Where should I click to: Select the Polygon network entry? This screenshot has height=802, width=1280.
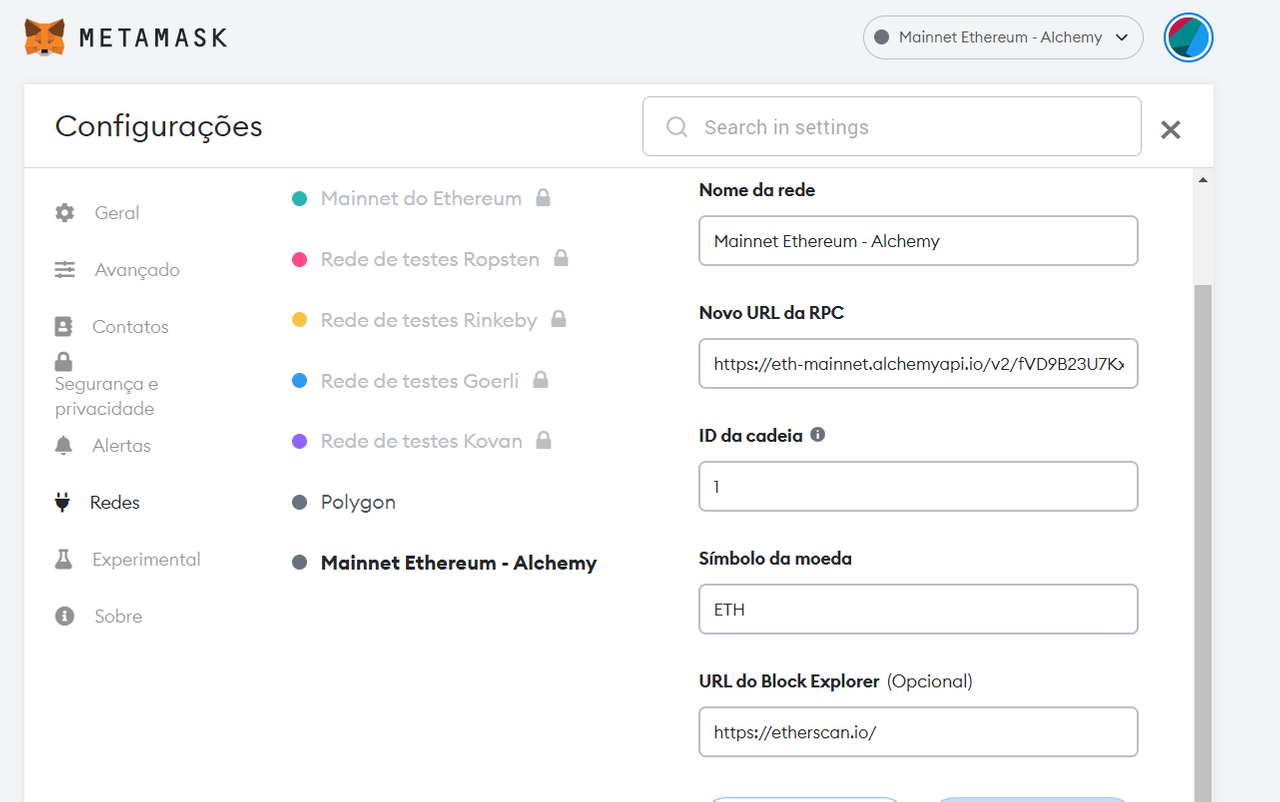[356, 502]
